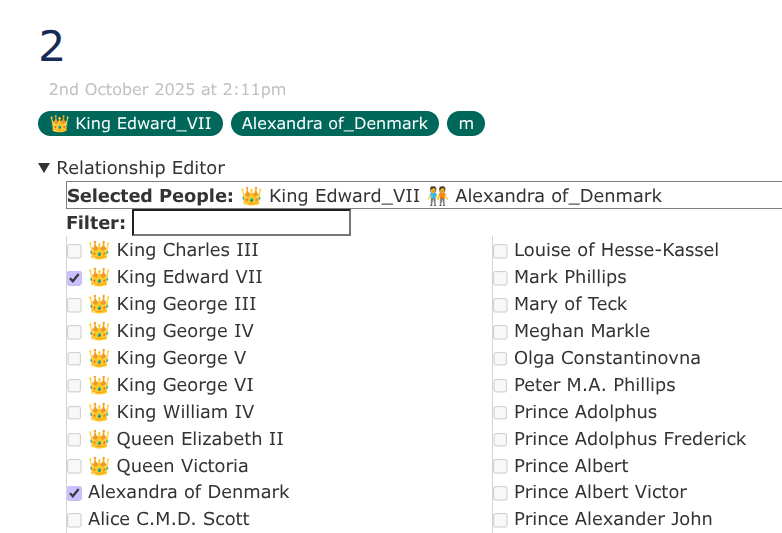782x533 pixels.
Task: Select the Mary of Teck checkbox
Action: pos(500,305)
